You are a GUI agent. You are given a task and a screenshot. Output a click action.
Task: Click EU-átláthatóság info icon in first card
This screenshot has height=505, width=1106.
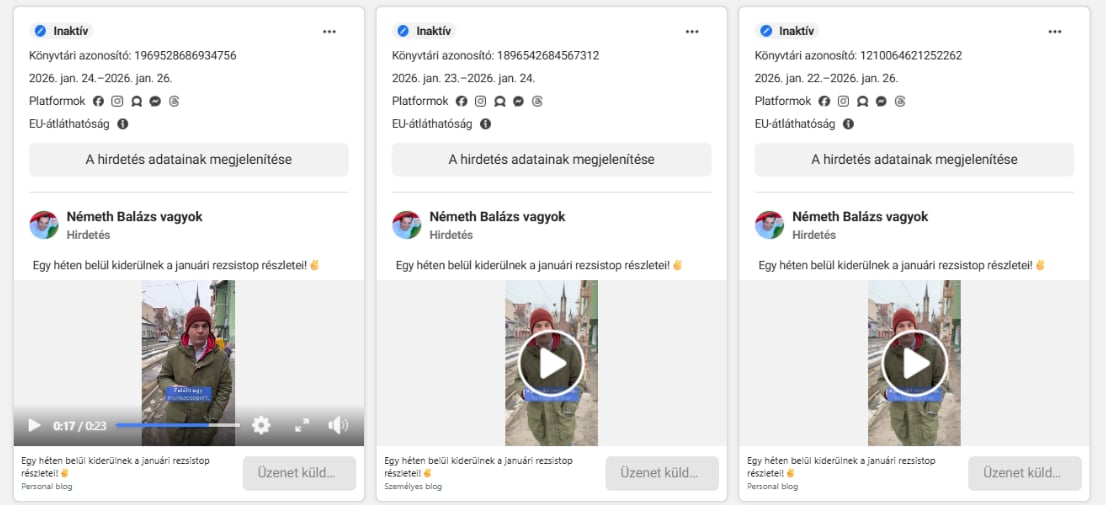point(123,124)
